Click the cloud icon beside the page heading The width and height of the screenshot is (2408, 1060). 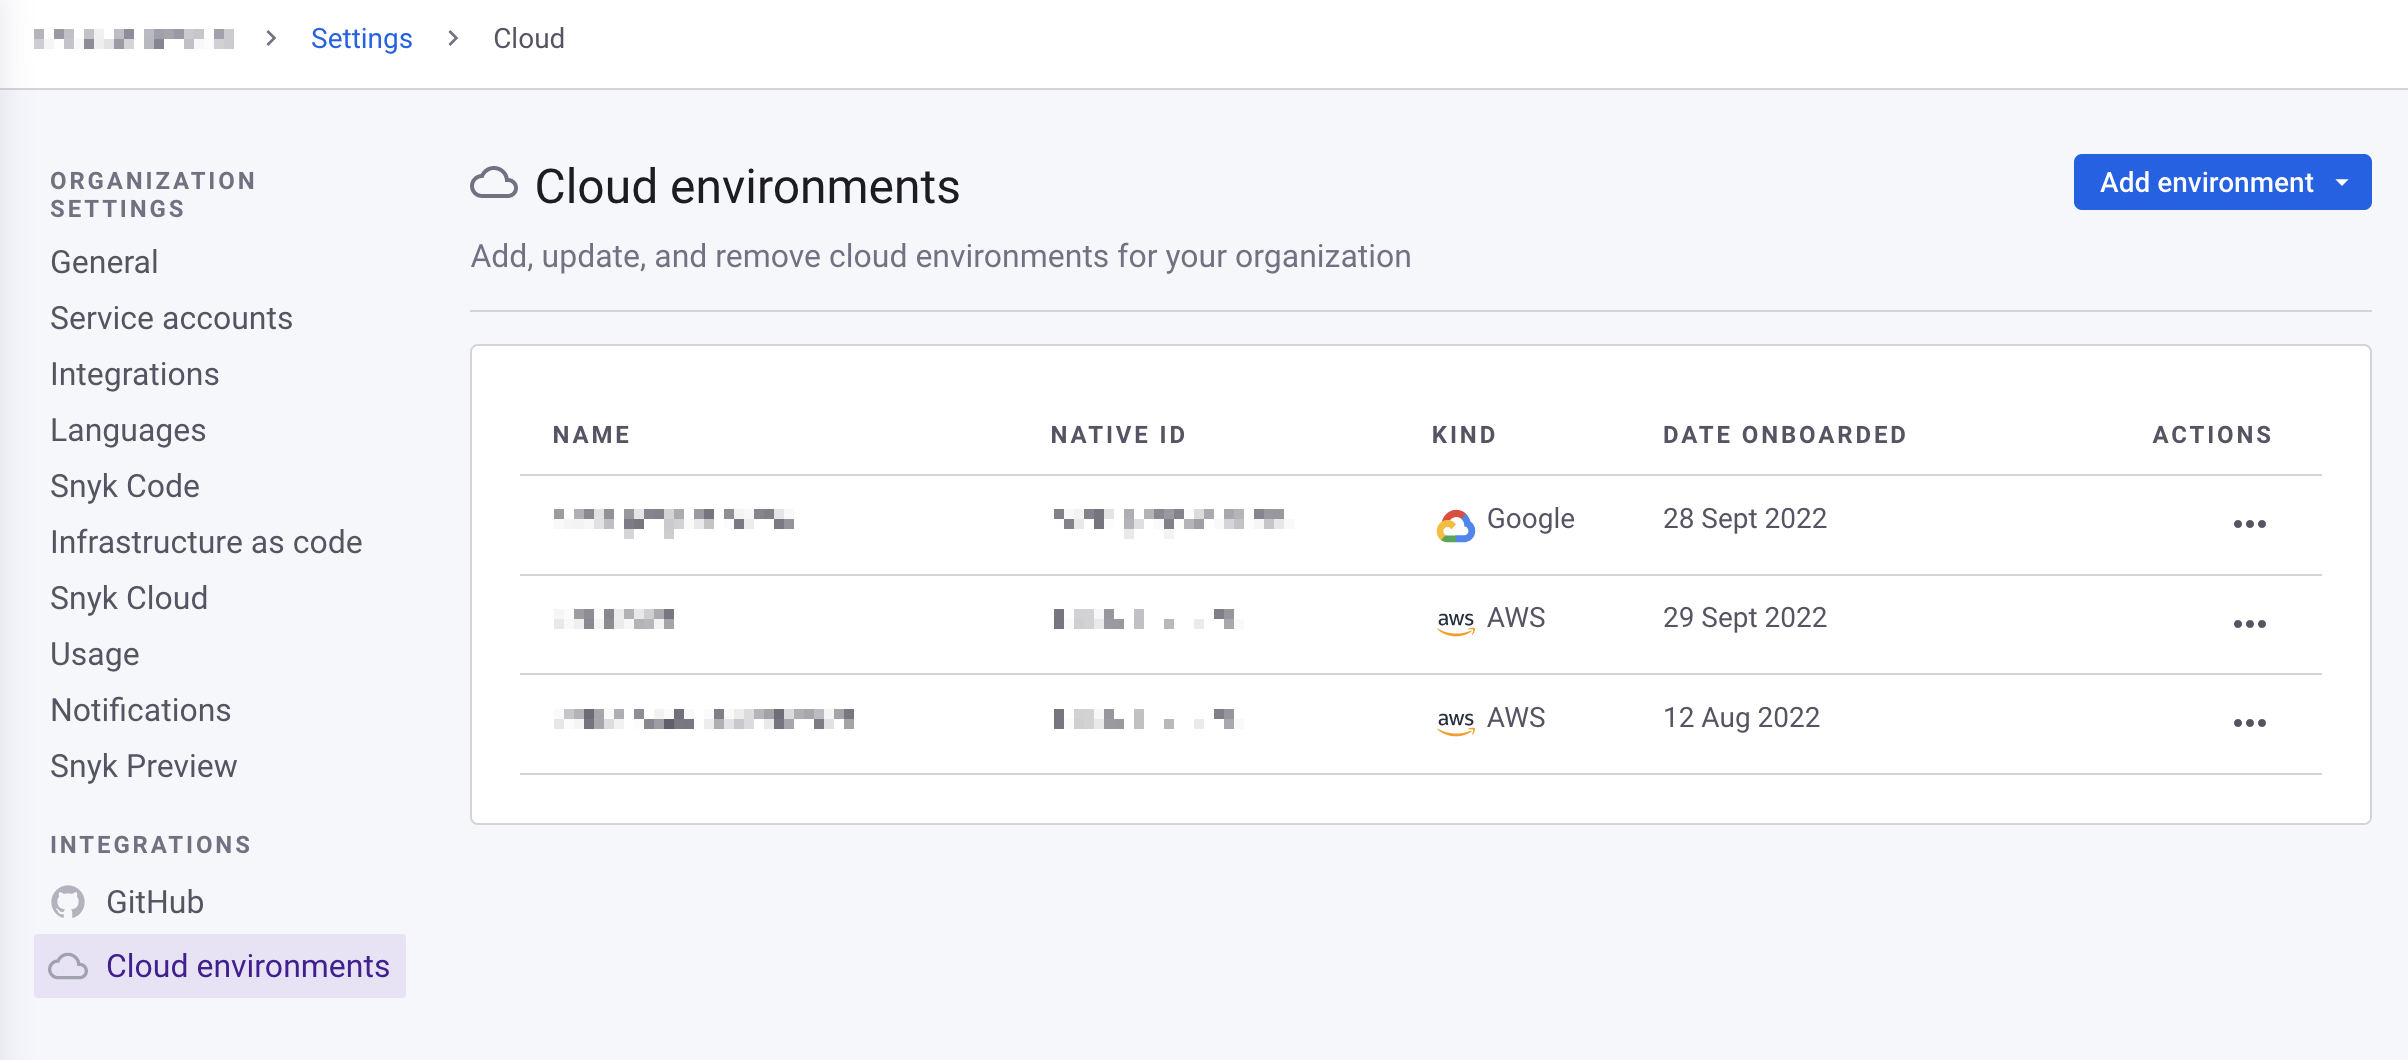coord(494,185)
